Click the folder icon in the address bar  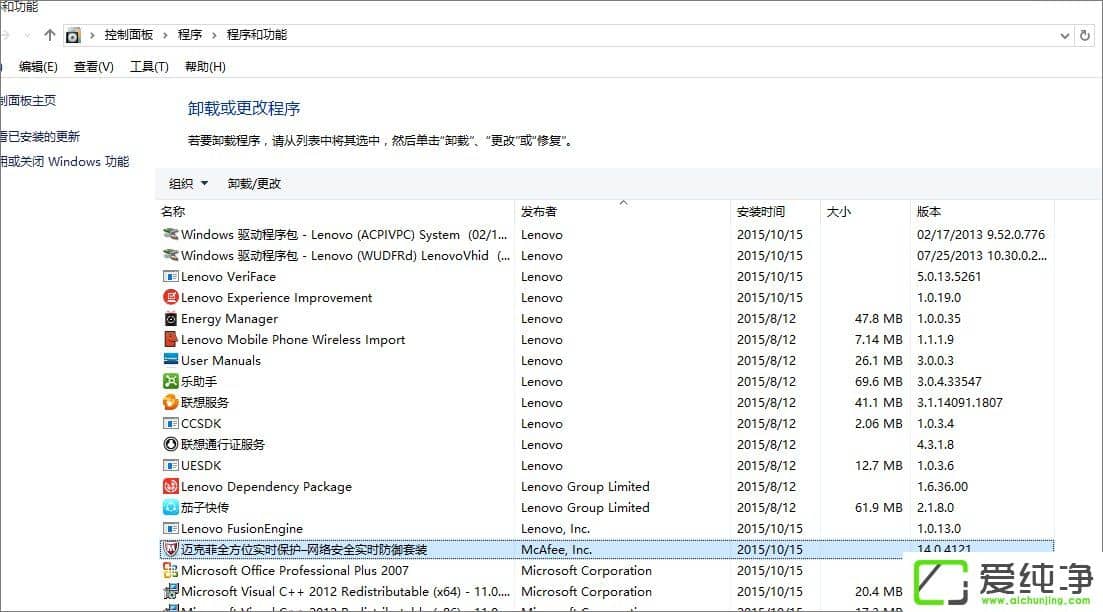[72, 34]
